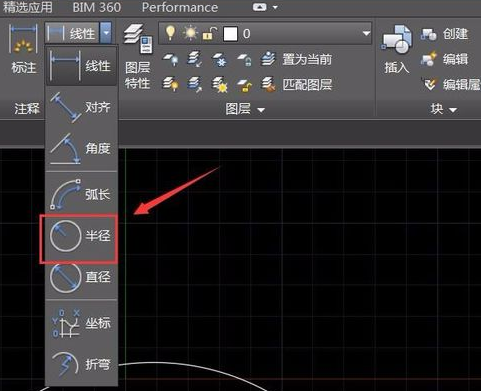Toggle the layer padlock lock icon

pyautogui.click(x=210, y=34)
